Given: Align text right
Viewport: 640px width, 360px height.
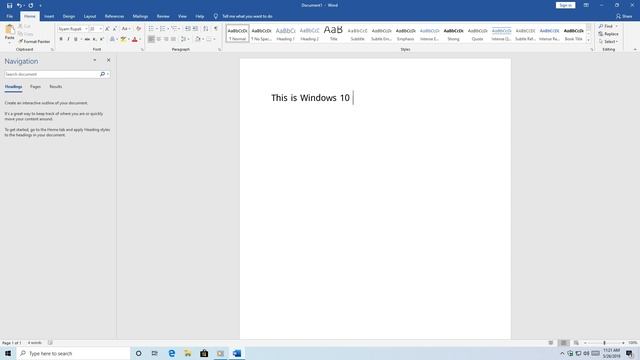Looking at the screenshot, I should (166, 39).
